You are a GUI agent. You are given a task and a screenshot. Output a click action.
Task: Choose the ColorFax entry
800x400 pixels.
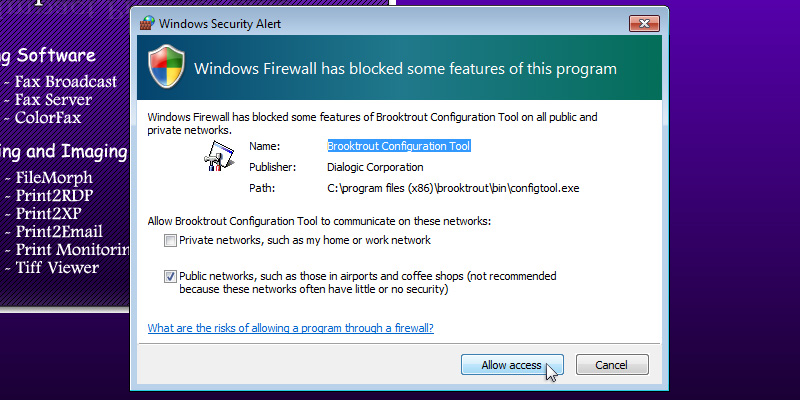tap(48, 117)
